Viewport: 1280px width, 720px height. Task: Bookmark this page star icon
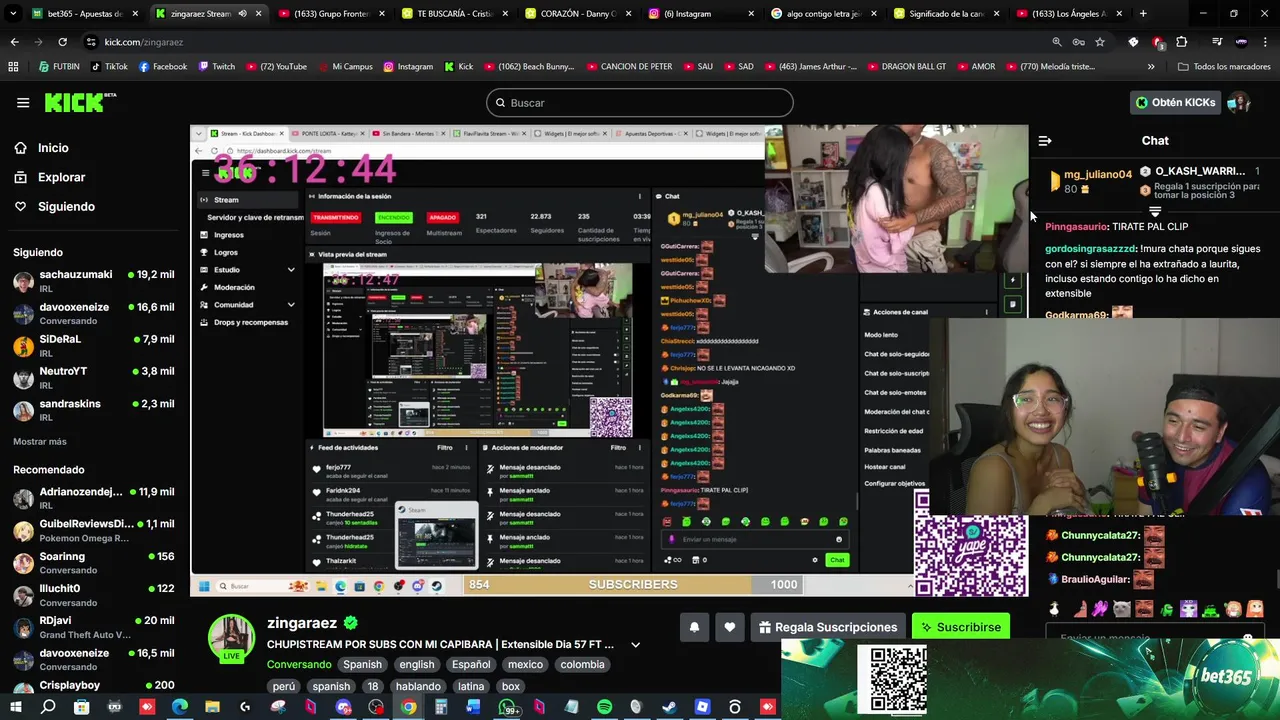click(1100, 42)
